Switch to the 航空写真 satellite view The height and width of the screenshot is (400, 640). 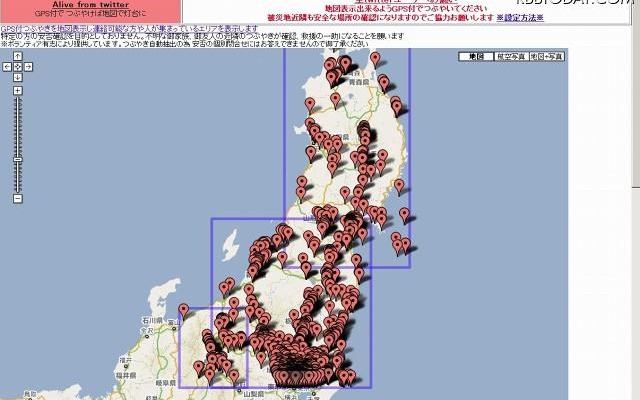tap(511, 57)
